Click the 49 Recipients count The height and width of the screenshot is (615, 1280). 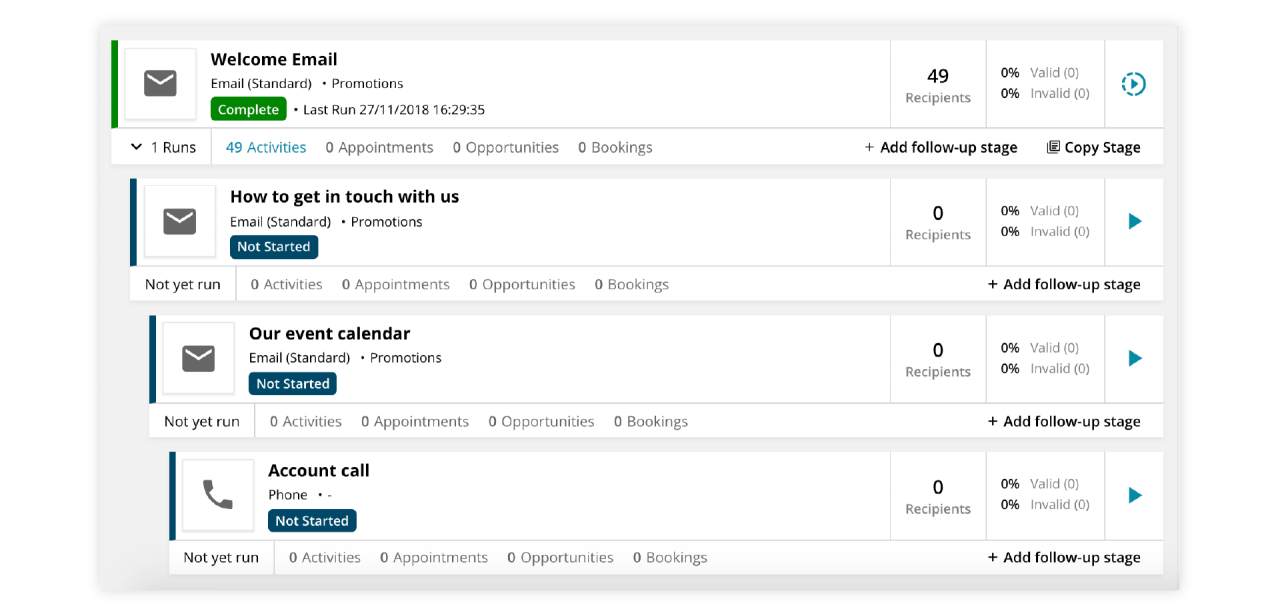tap(938, 84)
